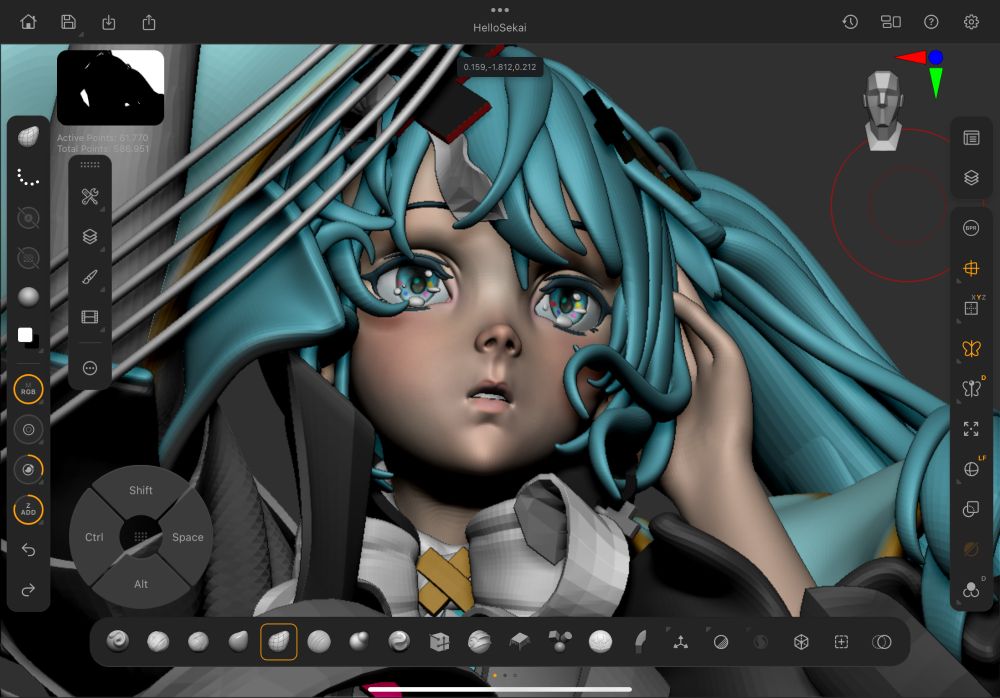This screenshot has width=1000, height=698.
Task: Save the HelloSekai project
Action: pyautogui.click(x=68, y=22)
